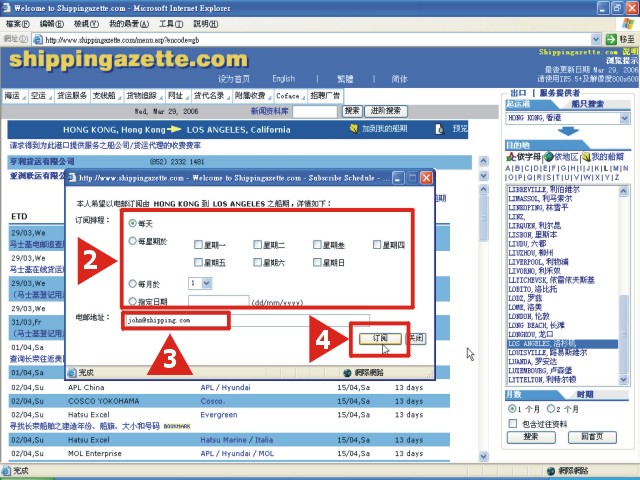Click the IE icon in popup title bar

[x=72, y=178]
